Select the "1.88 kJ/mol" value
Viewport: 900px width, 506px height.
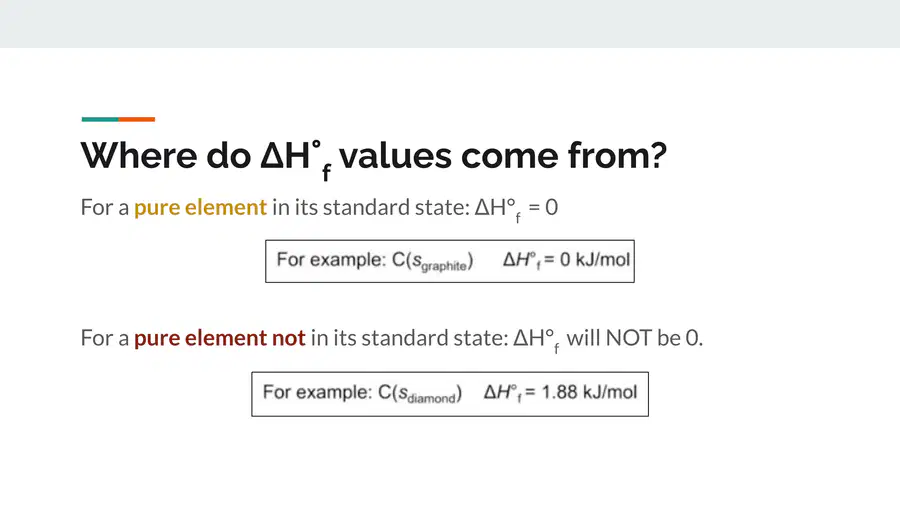[589, 392]
